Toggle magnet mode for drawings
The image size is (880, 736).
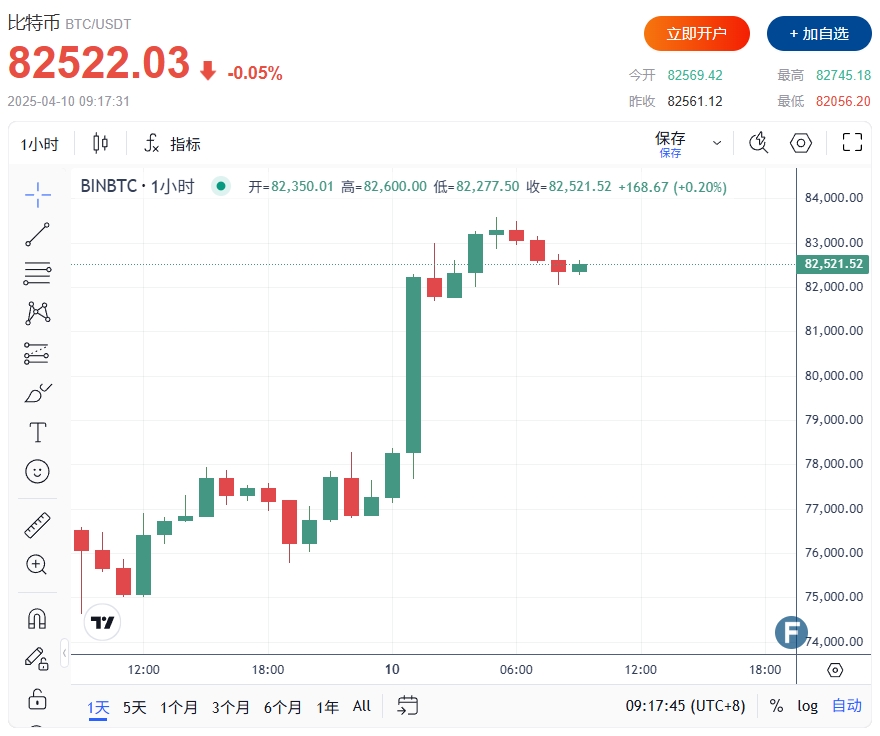[x=37, y=618]
